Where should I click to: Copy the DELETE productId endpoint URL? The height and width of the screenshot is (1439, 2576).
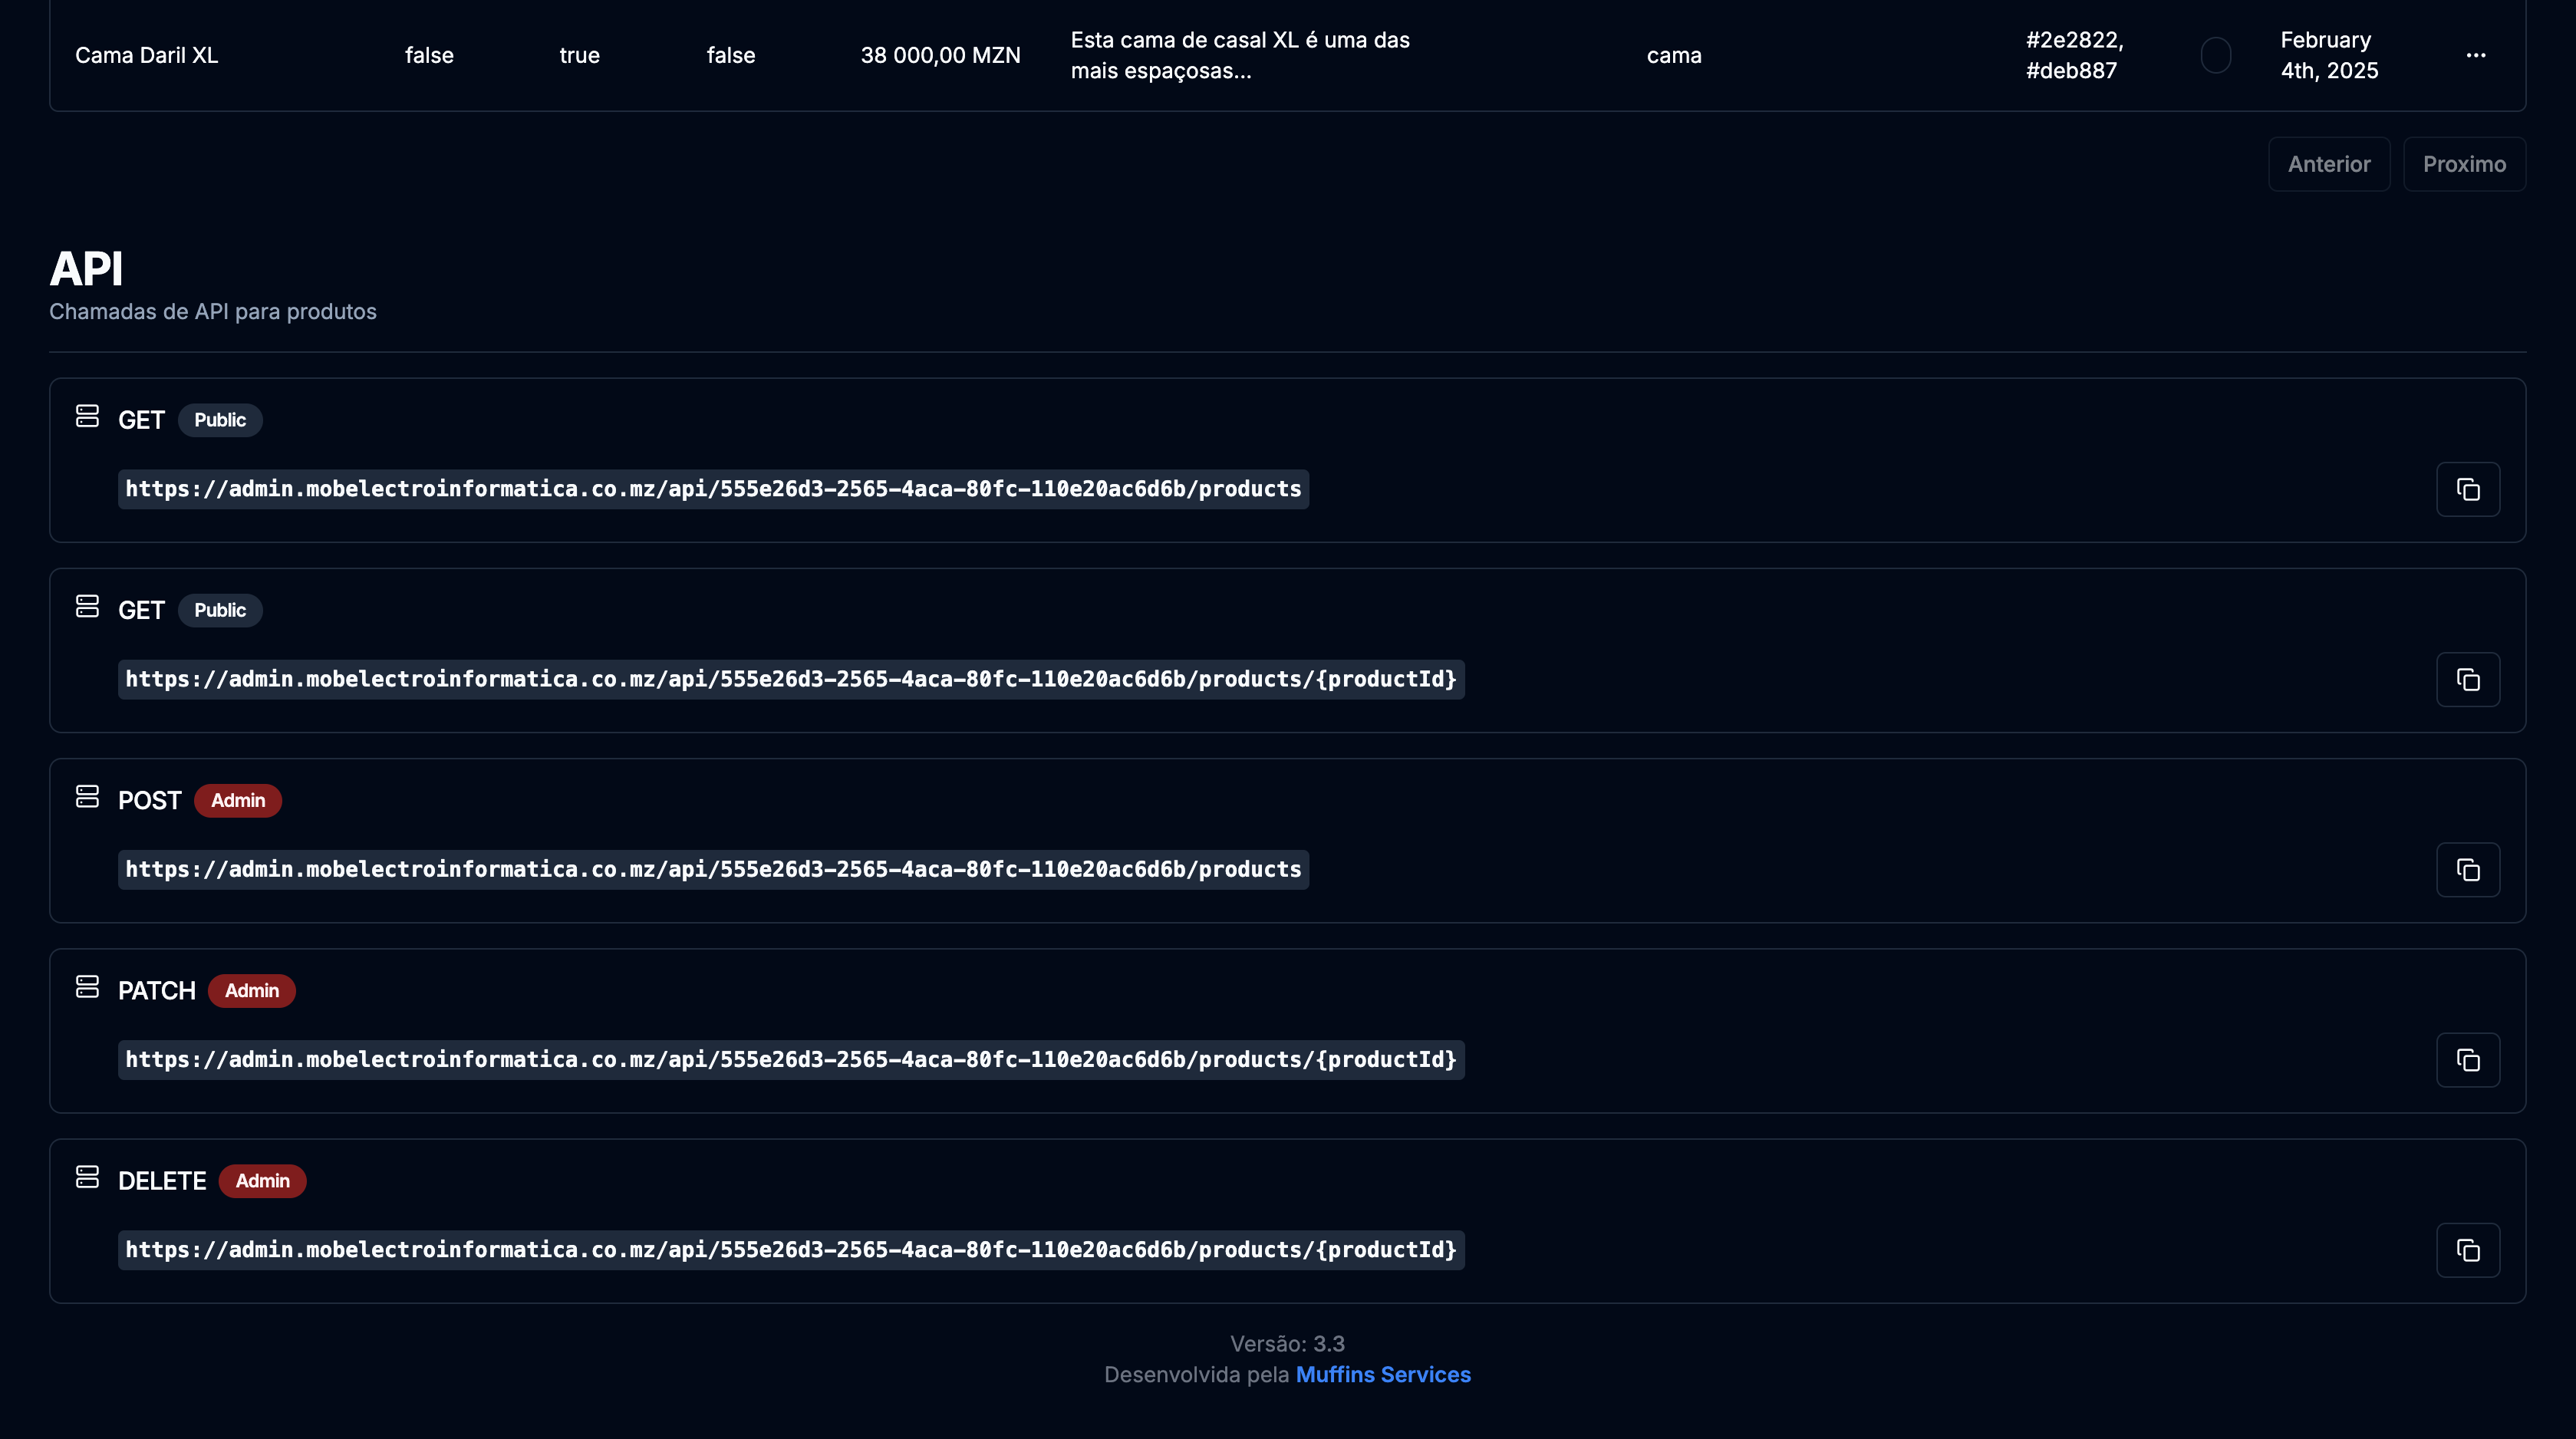[x=2467, y=1250]
